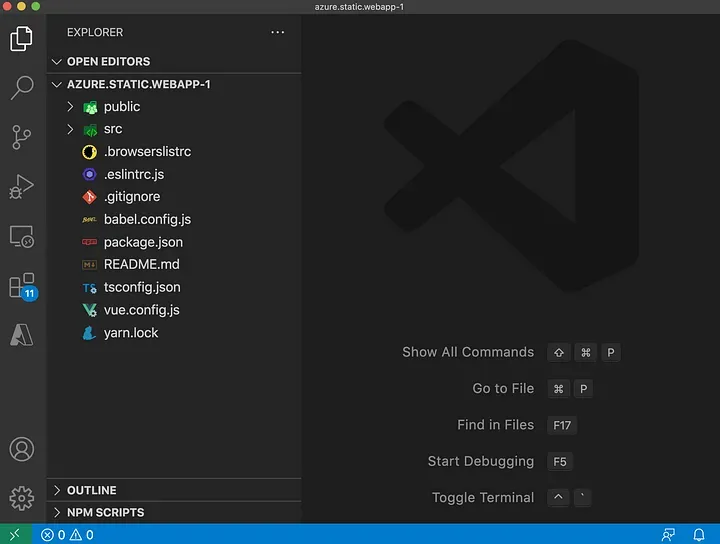This screenshot has width=720, height=544.
Task: Expand the public folder chevron
Action: click(70, 107)
